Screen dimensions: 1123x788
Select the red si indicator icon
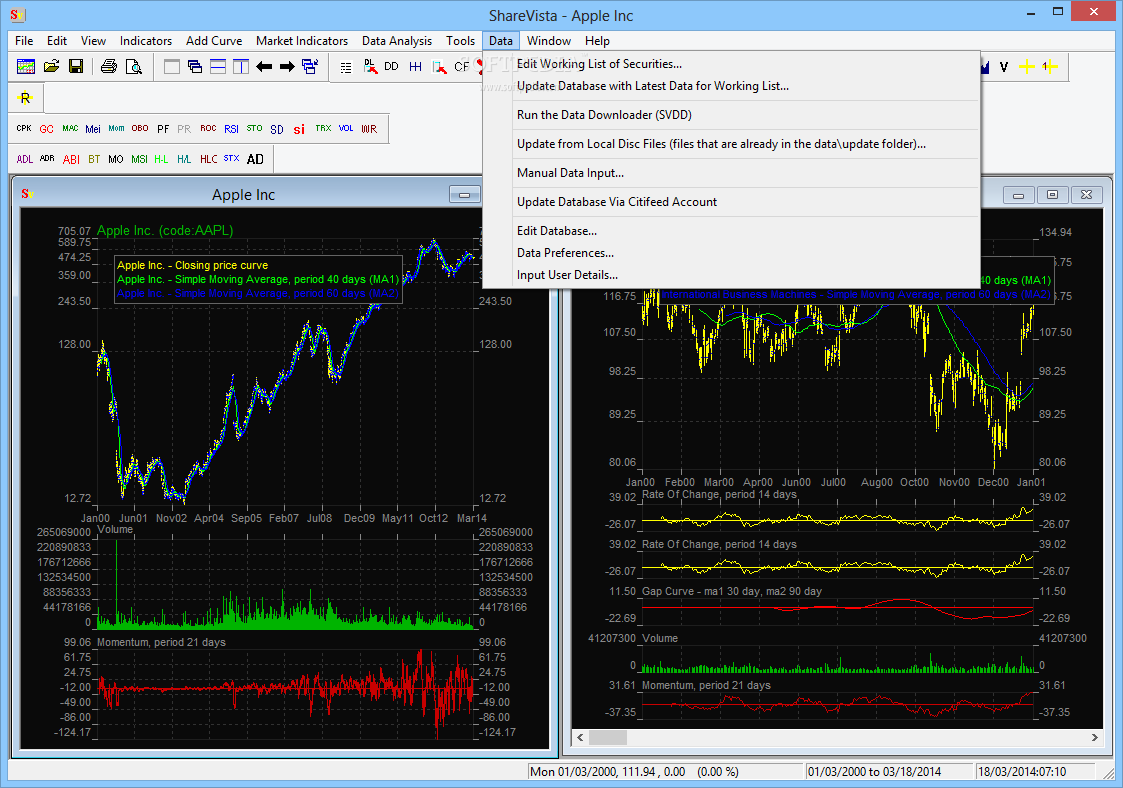pyautogui.click(x=299, y=129)
